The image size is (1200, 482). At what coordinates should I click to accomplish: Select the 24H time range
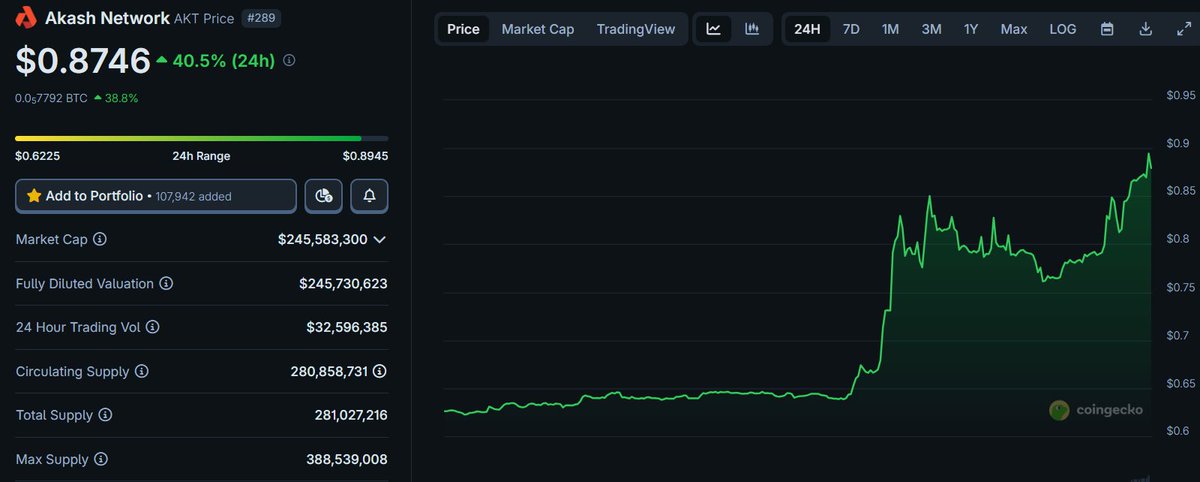807,29
